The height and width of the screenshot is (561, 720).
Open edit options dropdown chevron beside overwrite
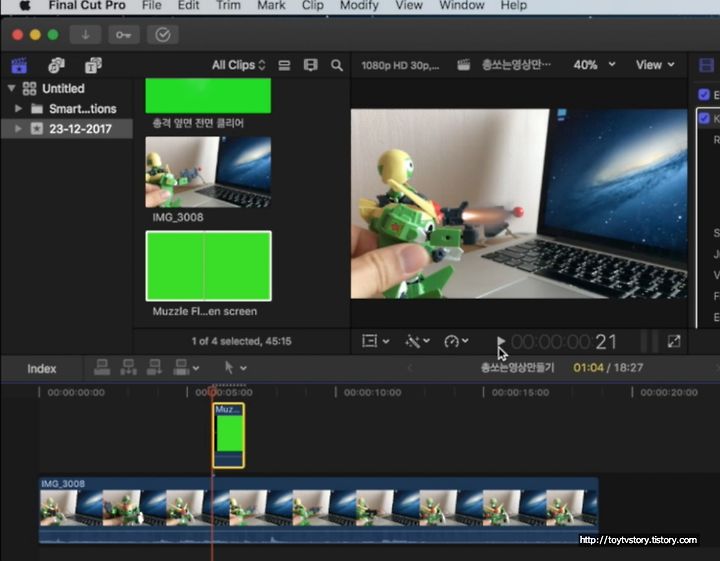[196, 368]
